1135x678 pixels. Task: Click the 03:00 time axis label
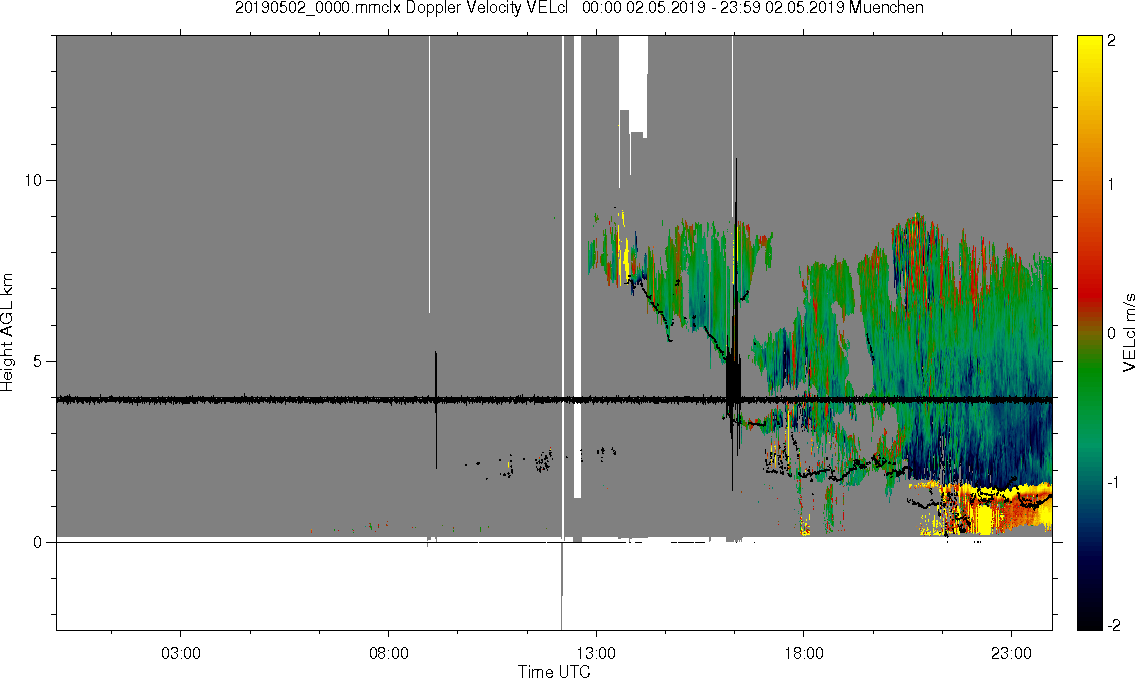click(x=181, y=653)
